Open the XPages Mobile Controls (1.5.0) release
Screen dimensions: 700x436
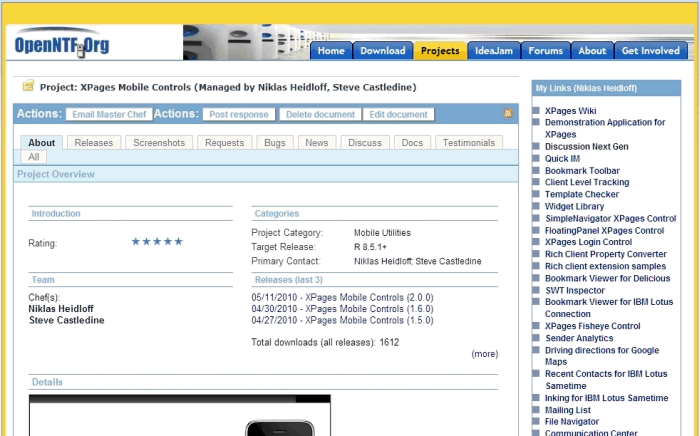point(342,320)
